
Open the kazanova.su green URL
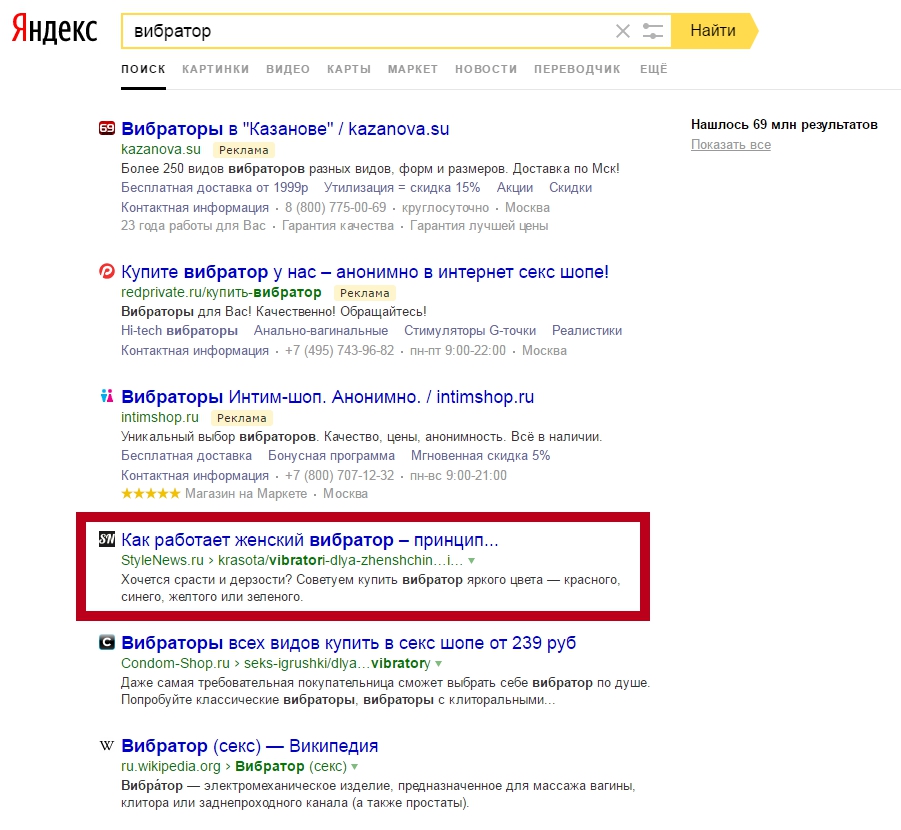[x=161, y=149]
